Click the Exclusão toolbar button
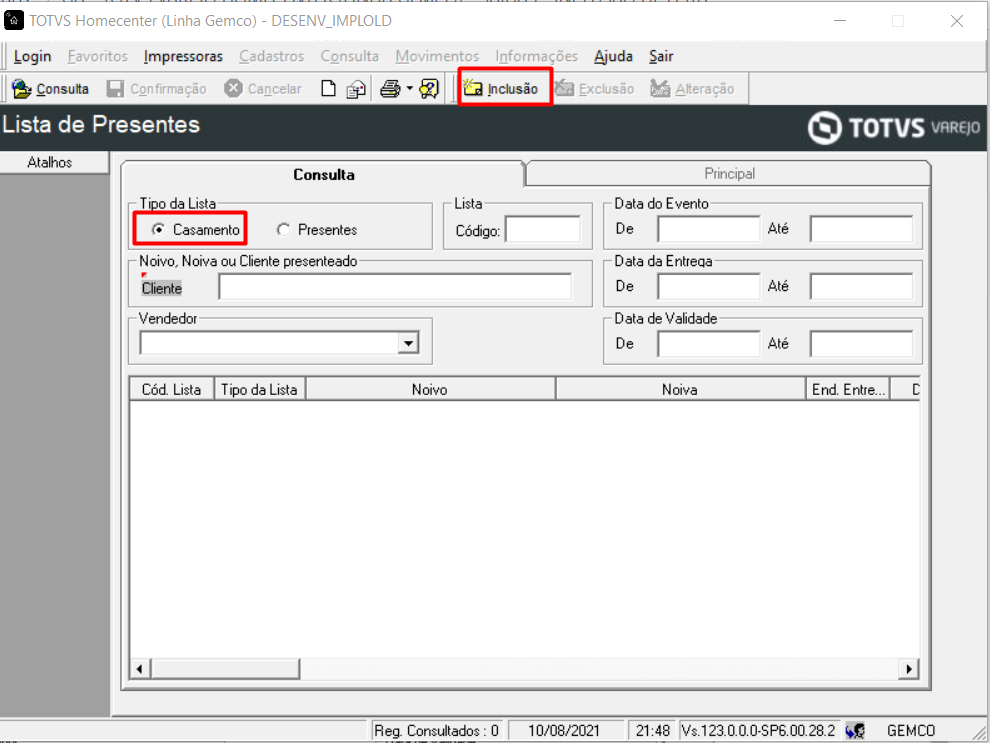The width and height of the screenshot is (990, 743). [594, 89]
